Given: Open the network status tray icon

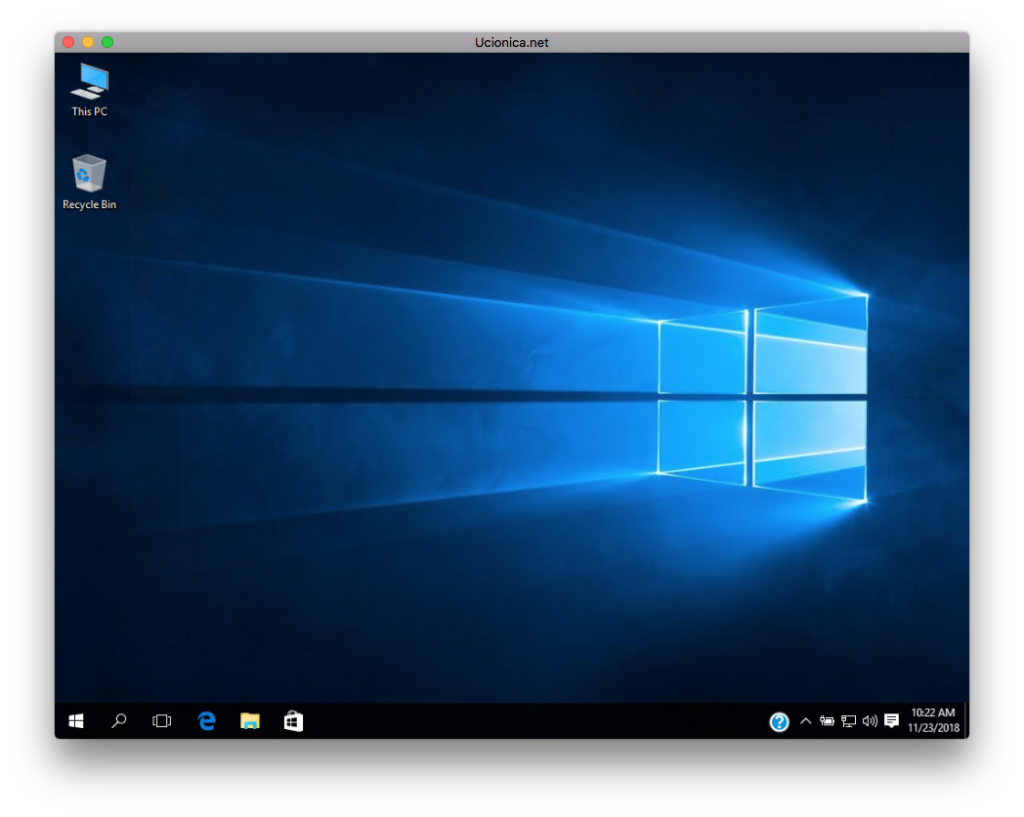Looking at the screenshot, I should pyautogui.click(x=848, y=721).
